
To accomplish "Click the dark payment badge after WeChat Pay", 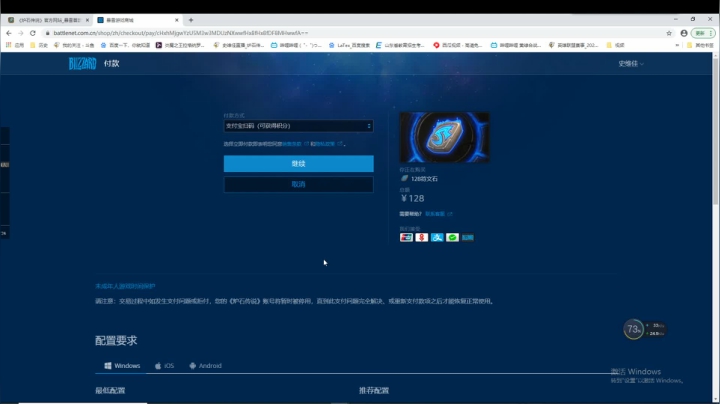I will (467, 237).
